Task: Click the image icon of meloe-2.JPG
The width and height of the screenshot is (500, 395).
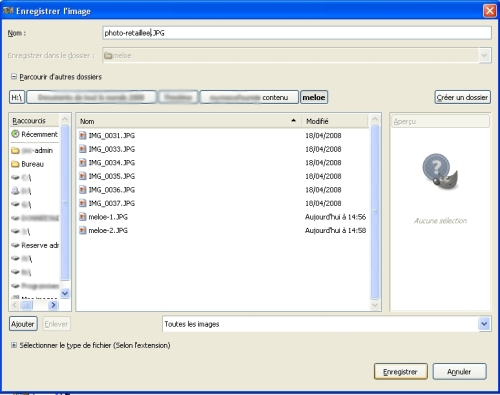Action: 83,230
